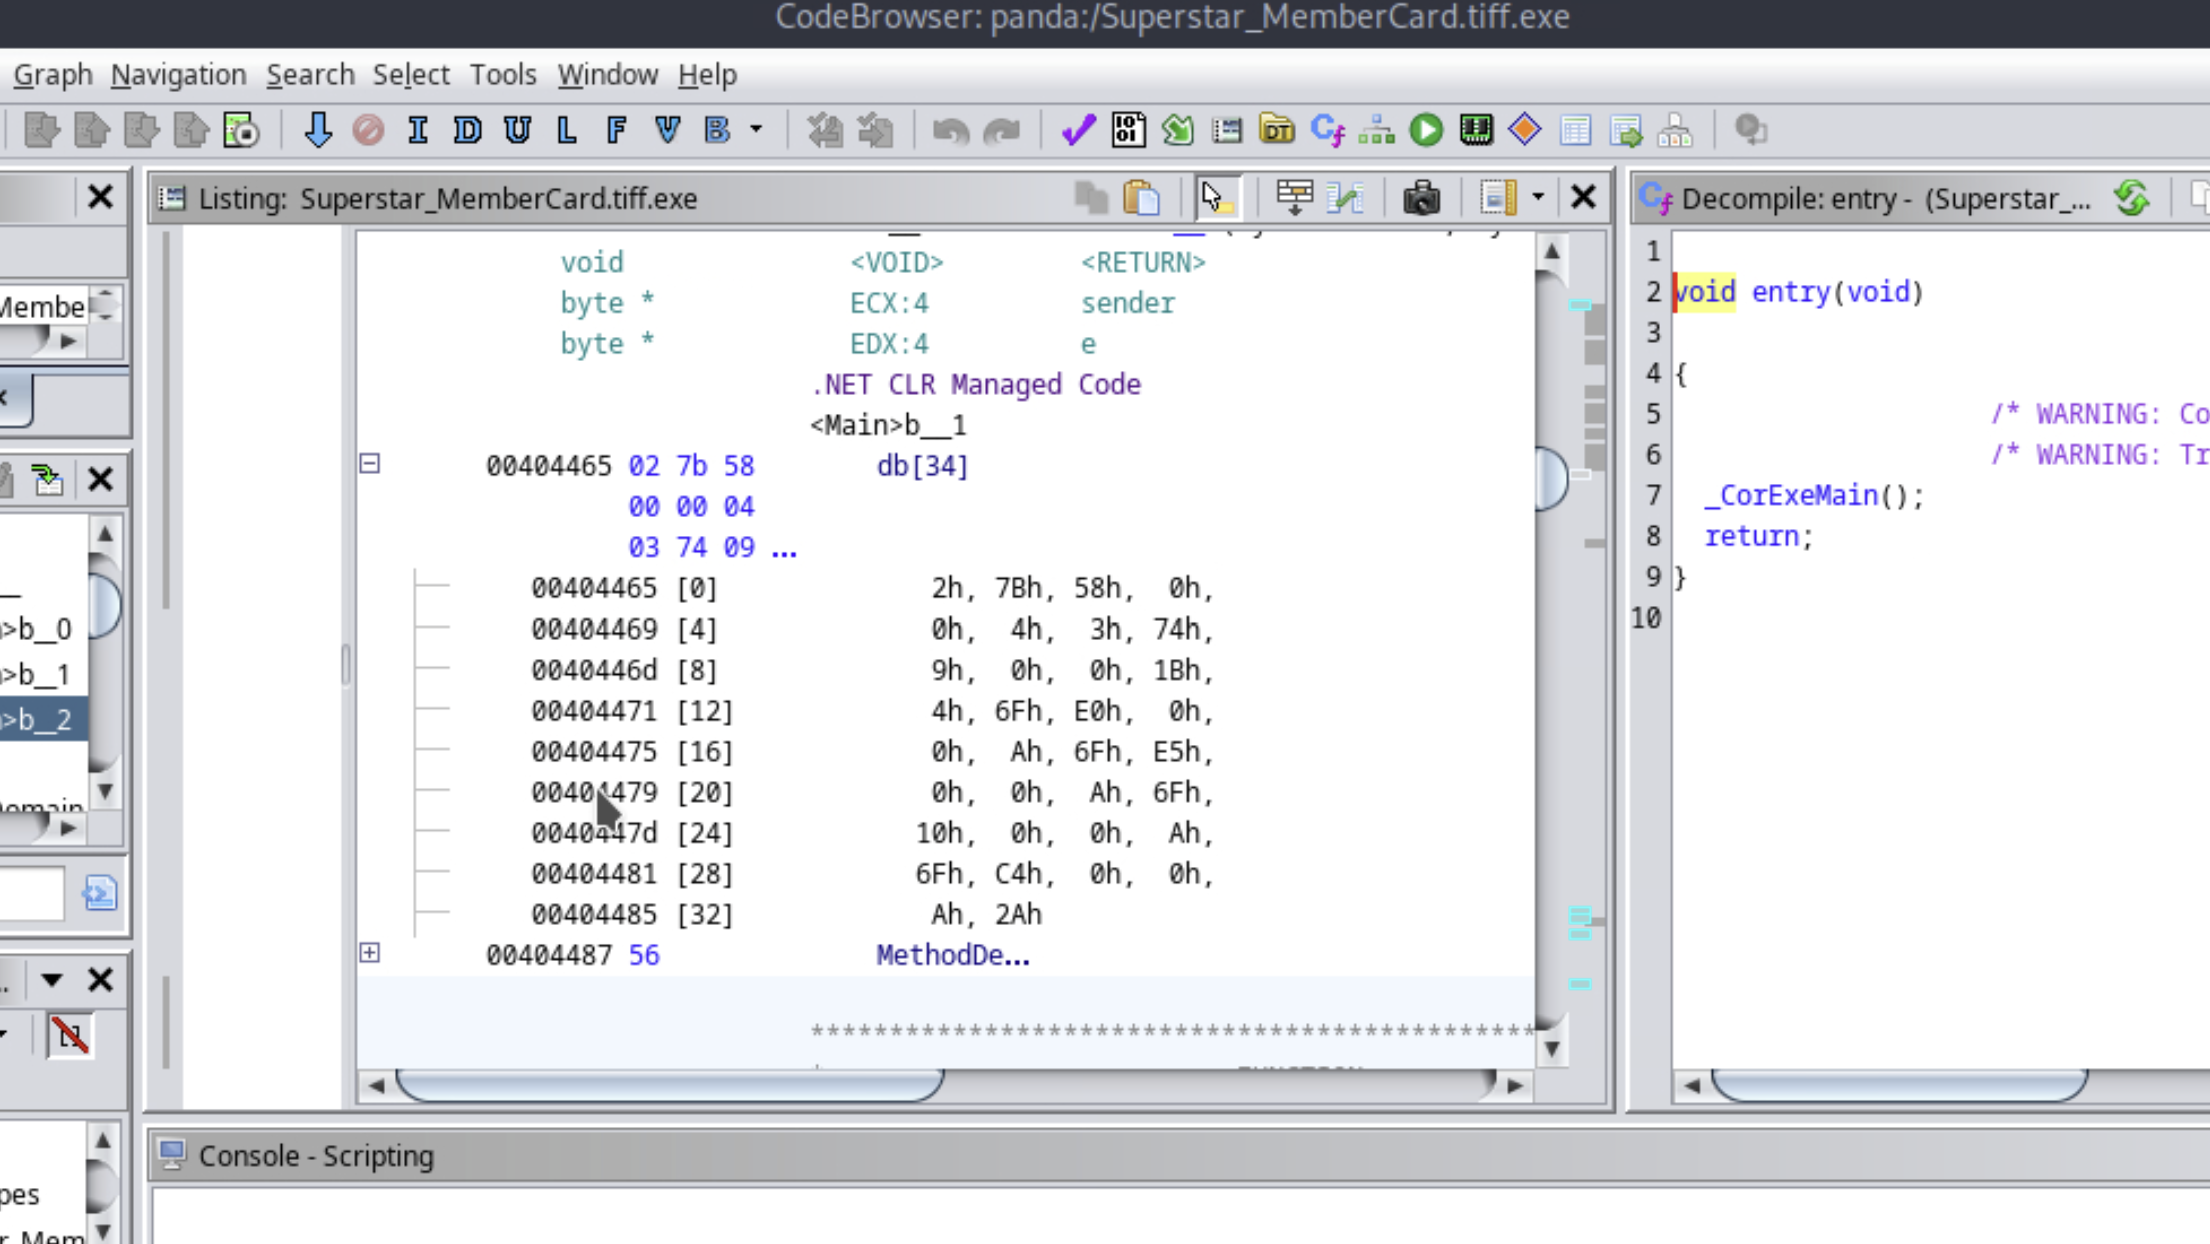Click the Decompile horizontal scrollbar left arrow
The height and width of the screenshot is (1244, 2210).
pos(1691,1086)
